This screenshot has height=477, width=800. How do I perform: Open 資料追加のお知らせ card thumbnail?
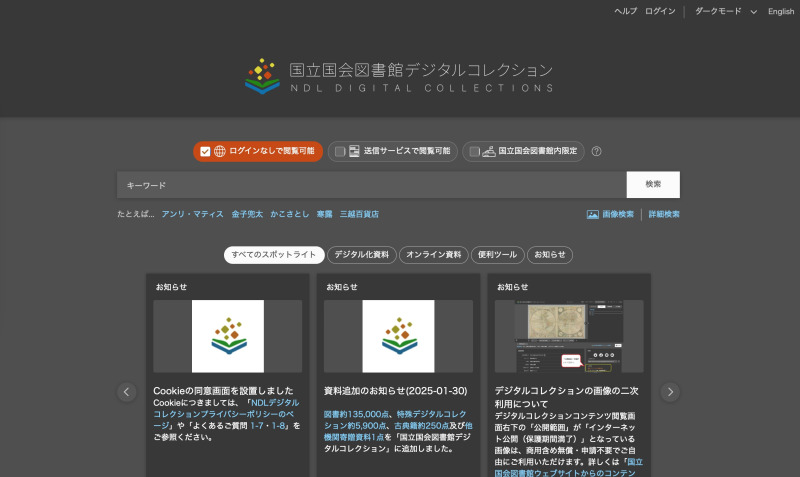tap(398, 336)
